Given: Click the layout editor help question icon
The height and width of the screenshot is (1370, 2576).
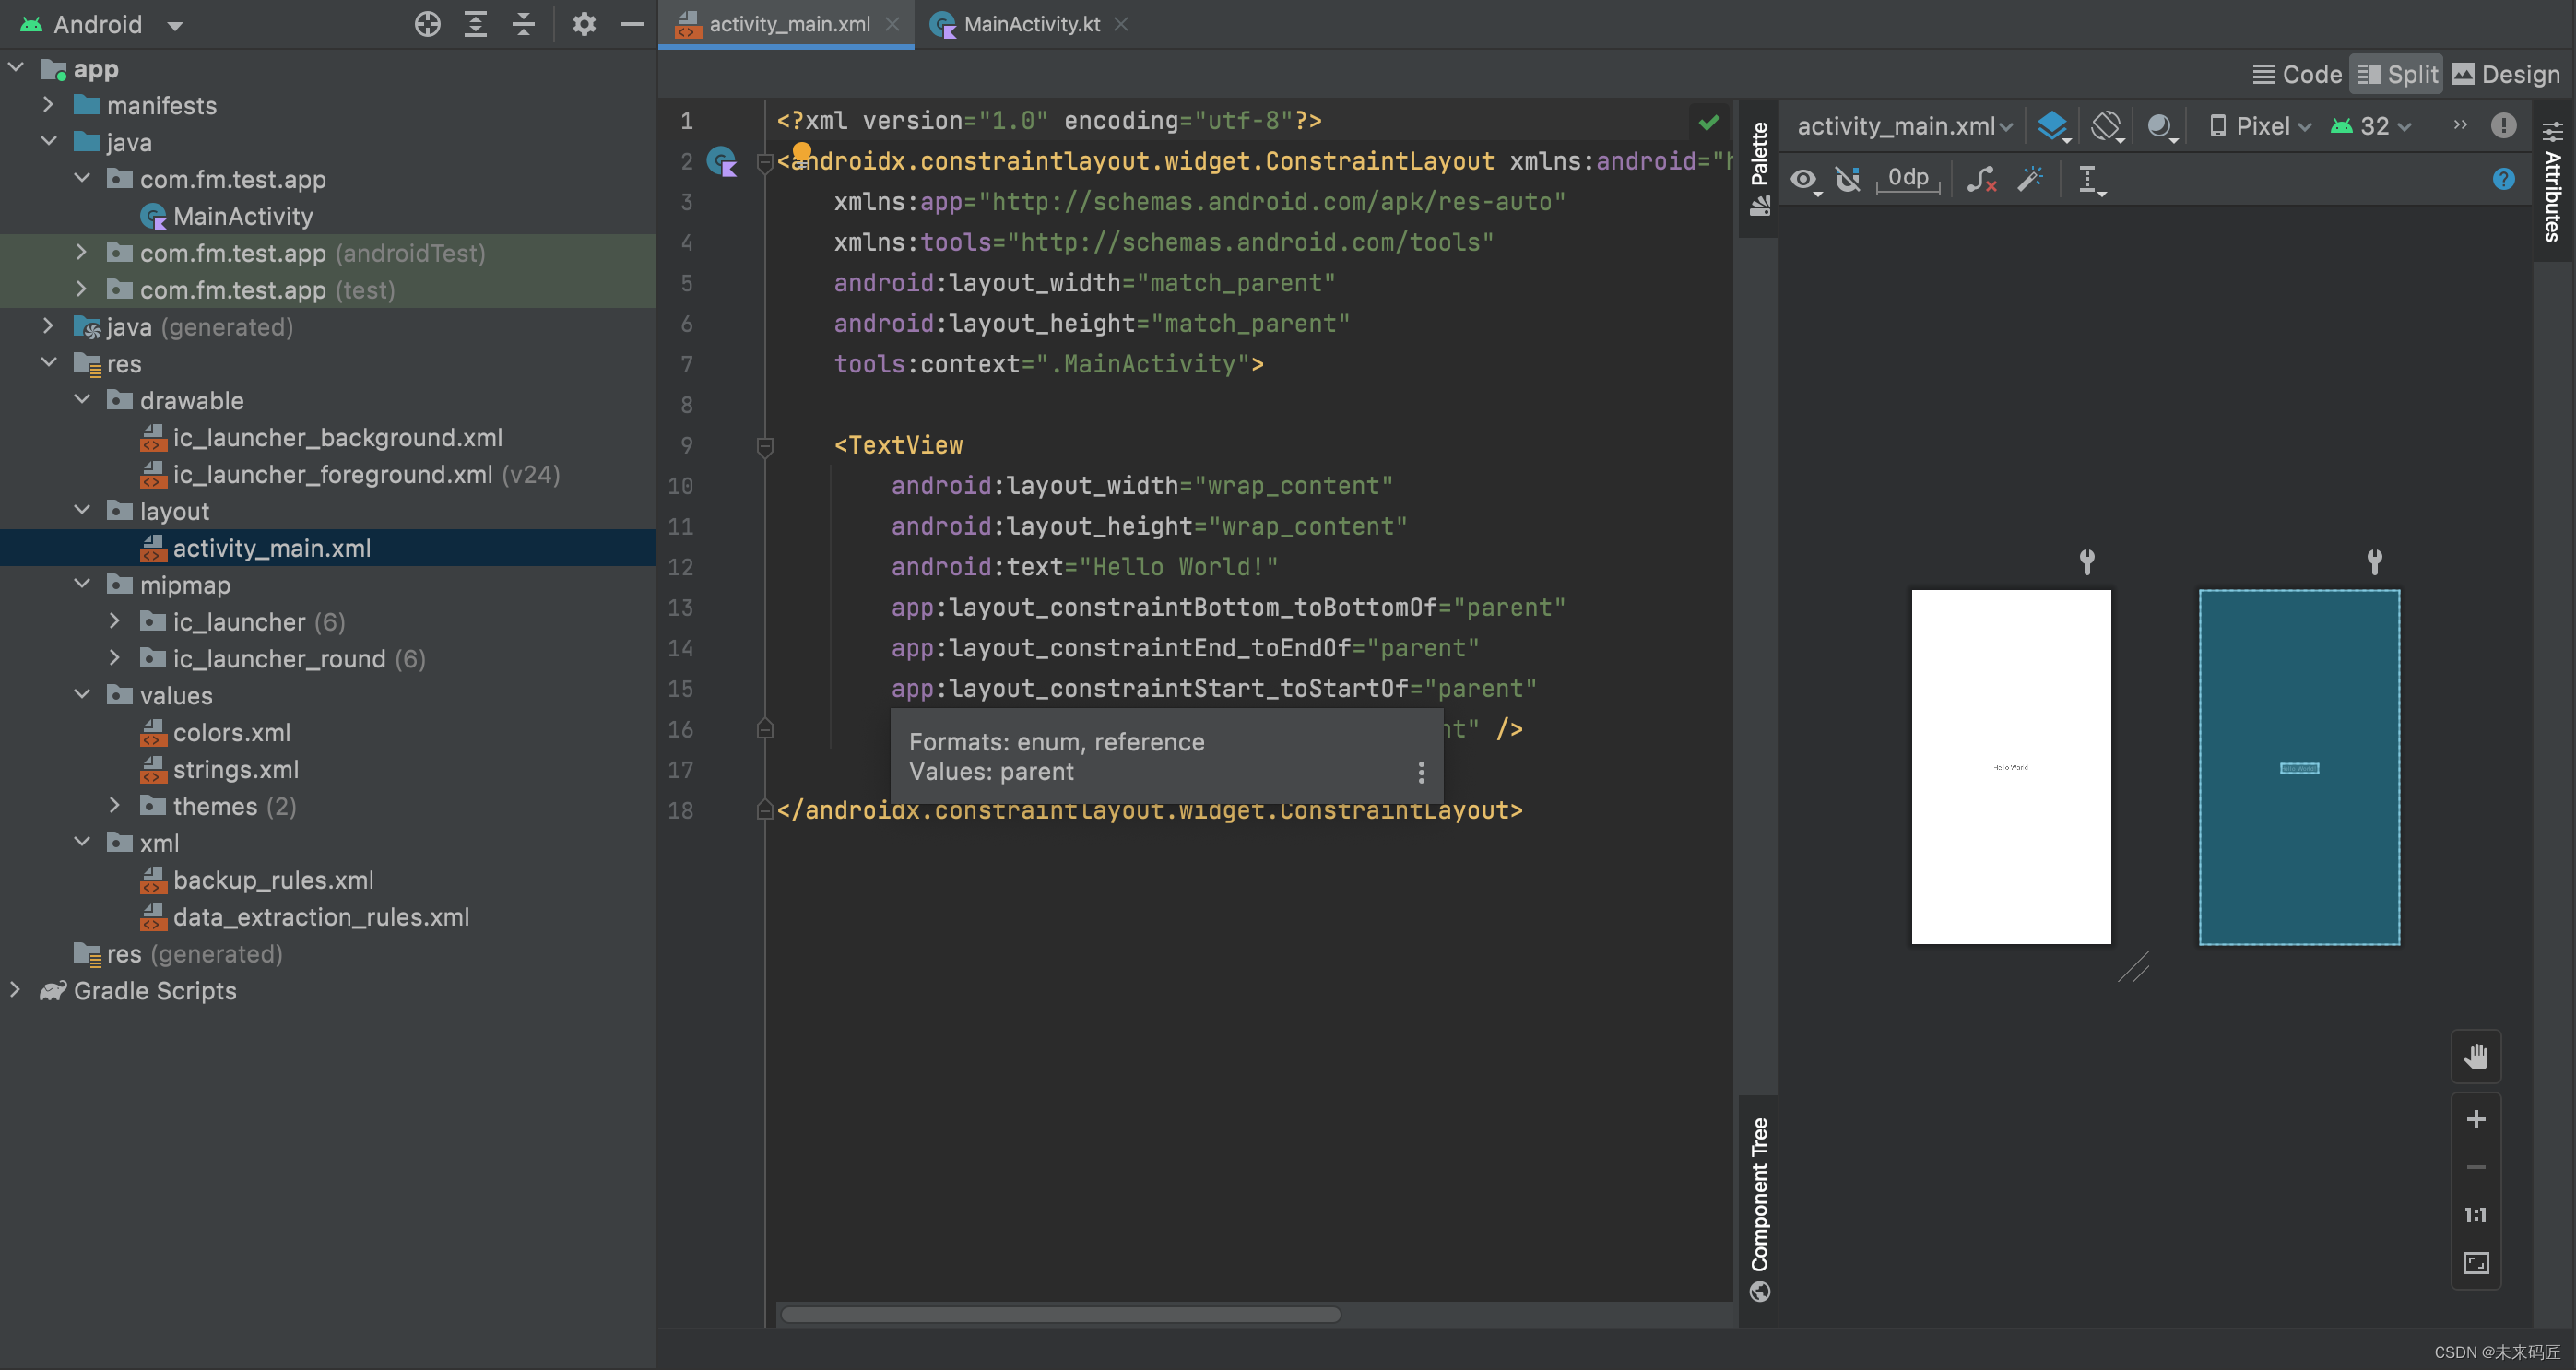Looking at the screenshot, I should click(x=2503, y=179).
